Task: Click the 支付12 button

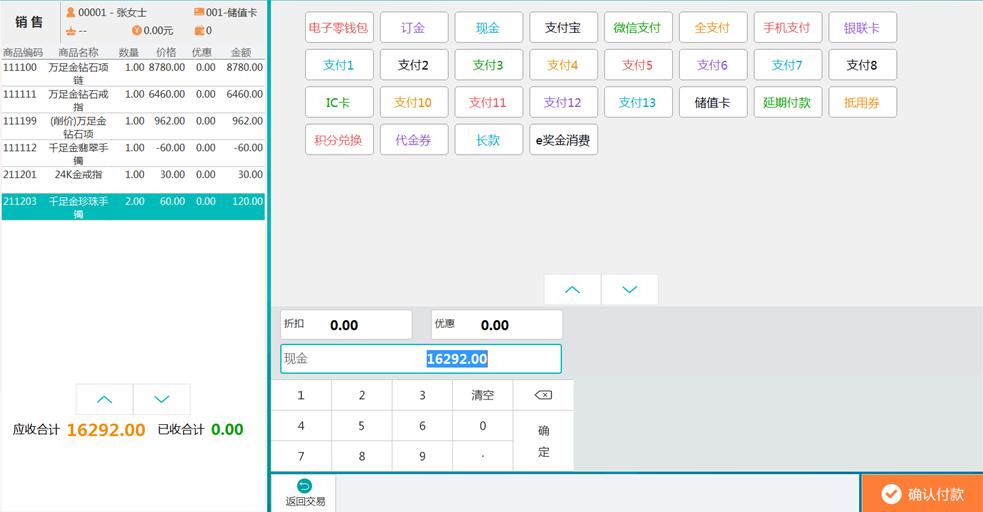Action: [x=563, y=102]
